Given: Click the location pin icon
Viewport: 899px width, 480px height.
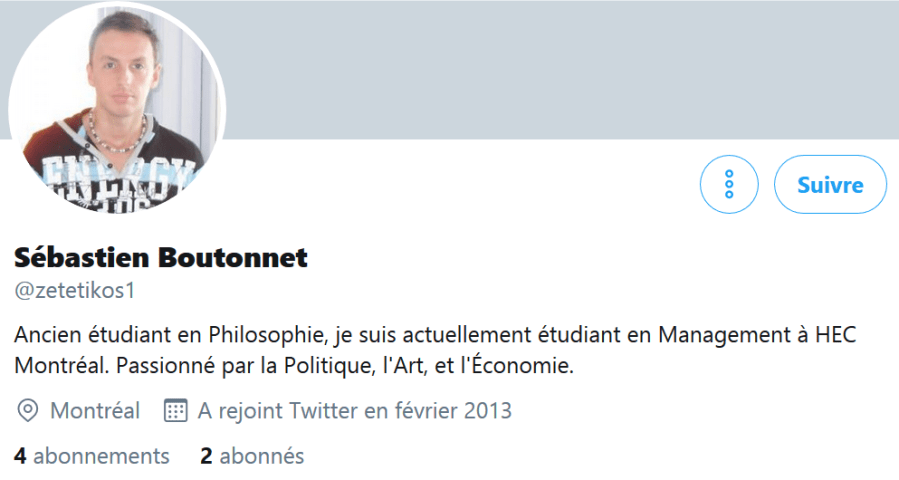Looking at the screenshot, I should coord(28,410).
